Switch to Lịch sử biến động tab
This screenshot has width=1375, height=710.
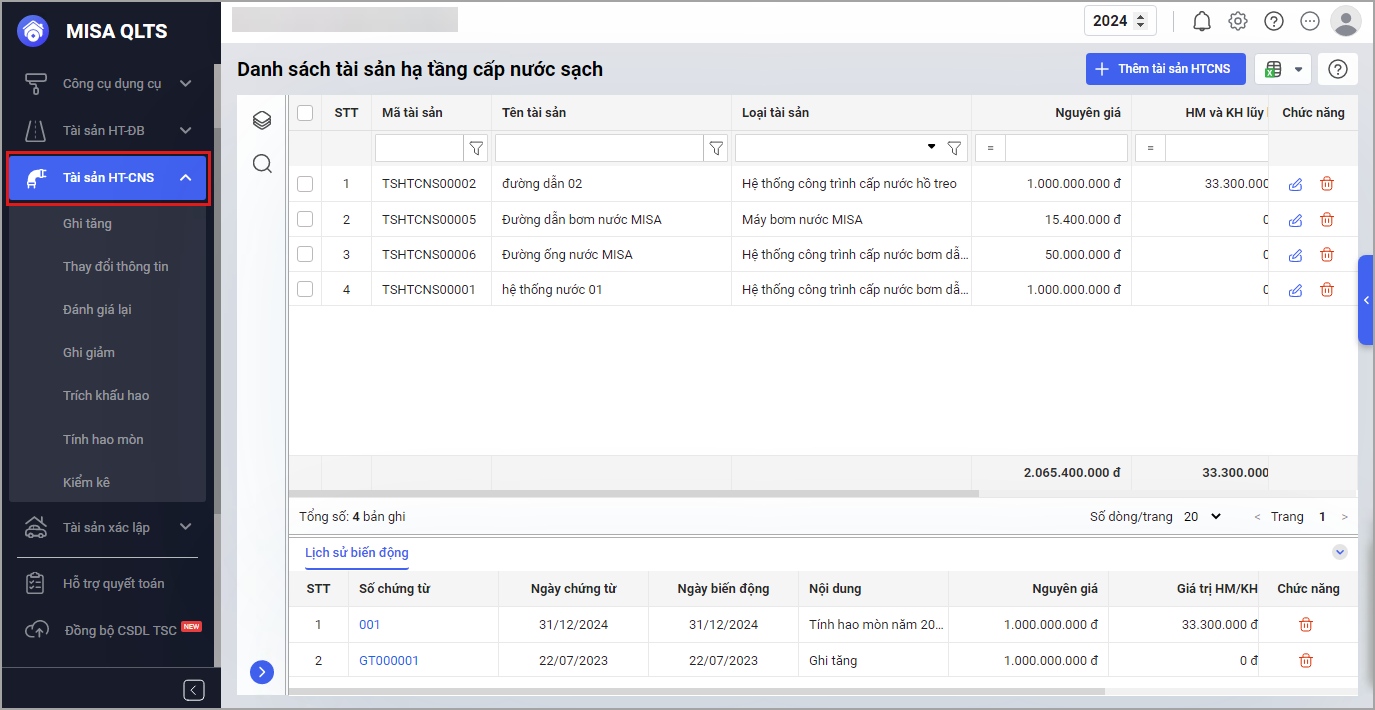point(356,552)
